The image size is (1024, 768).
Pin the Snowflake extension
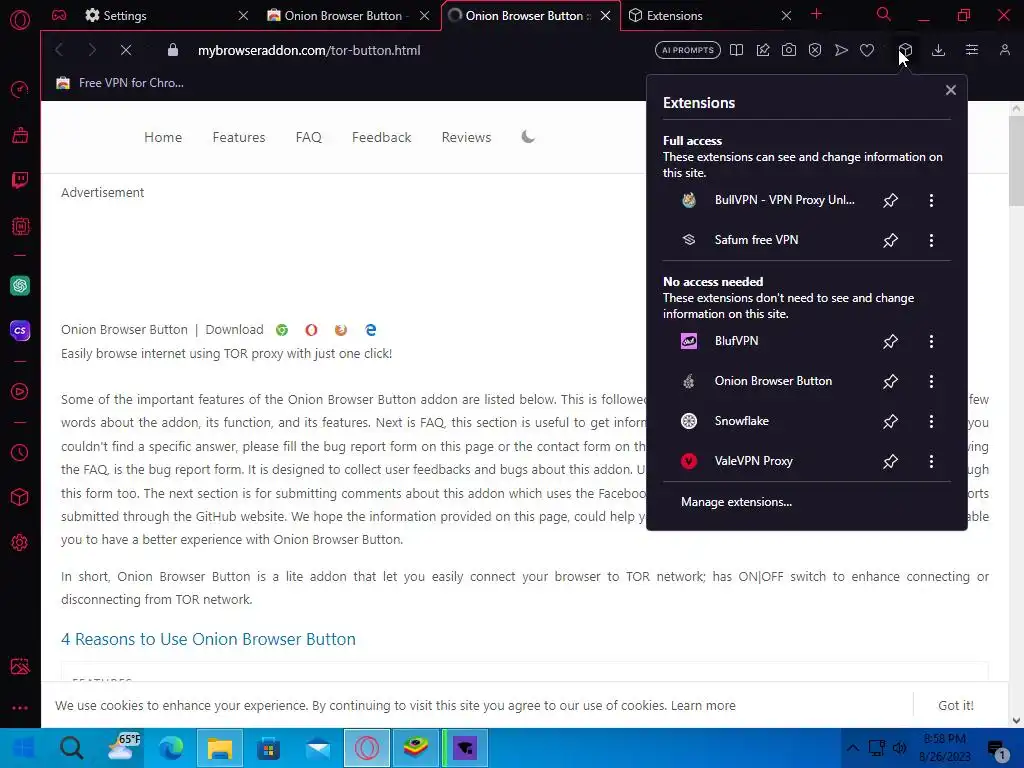tap(890, 421)
